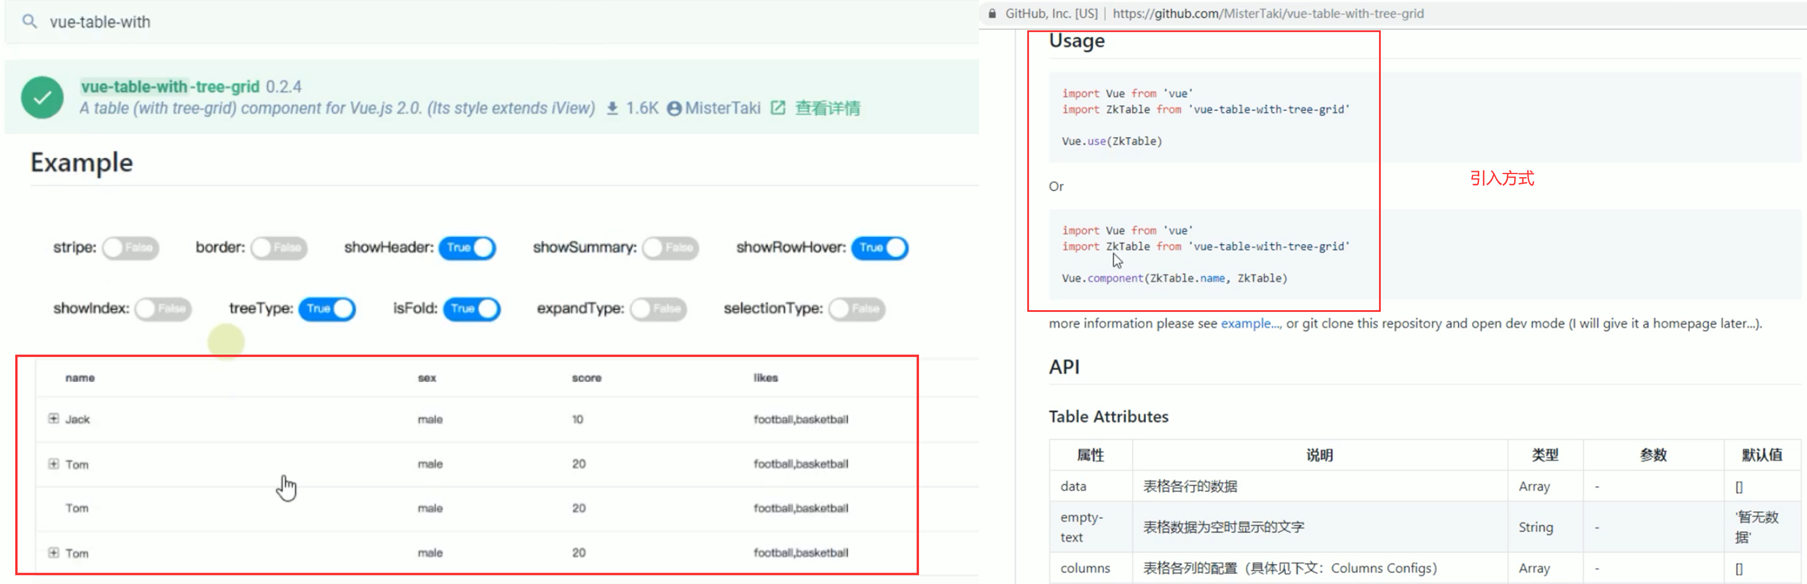Click the male cell in Jack's row

click(x=430, y=420)
